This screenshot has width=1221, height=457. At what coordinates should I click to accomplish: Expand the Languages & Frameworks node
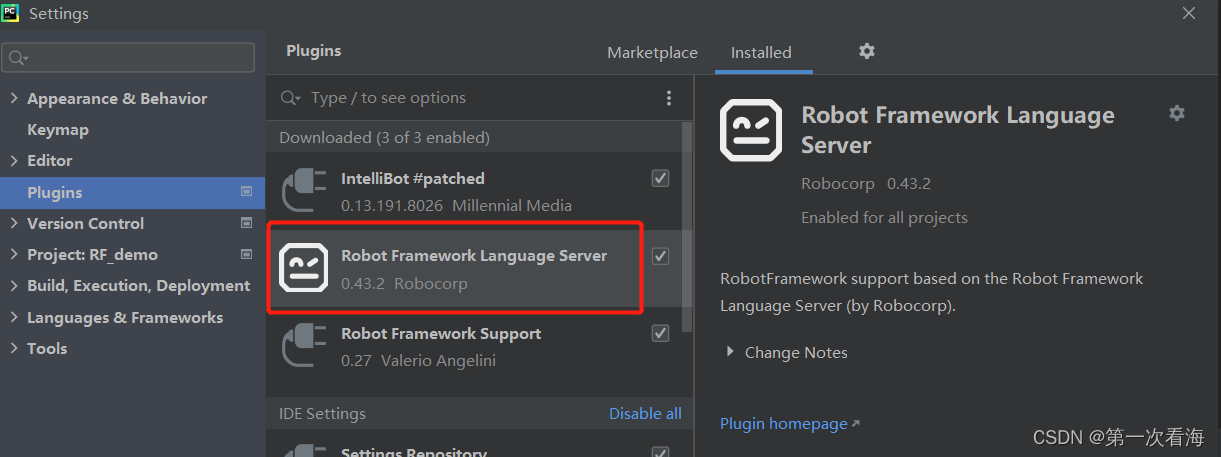(14, 317)
